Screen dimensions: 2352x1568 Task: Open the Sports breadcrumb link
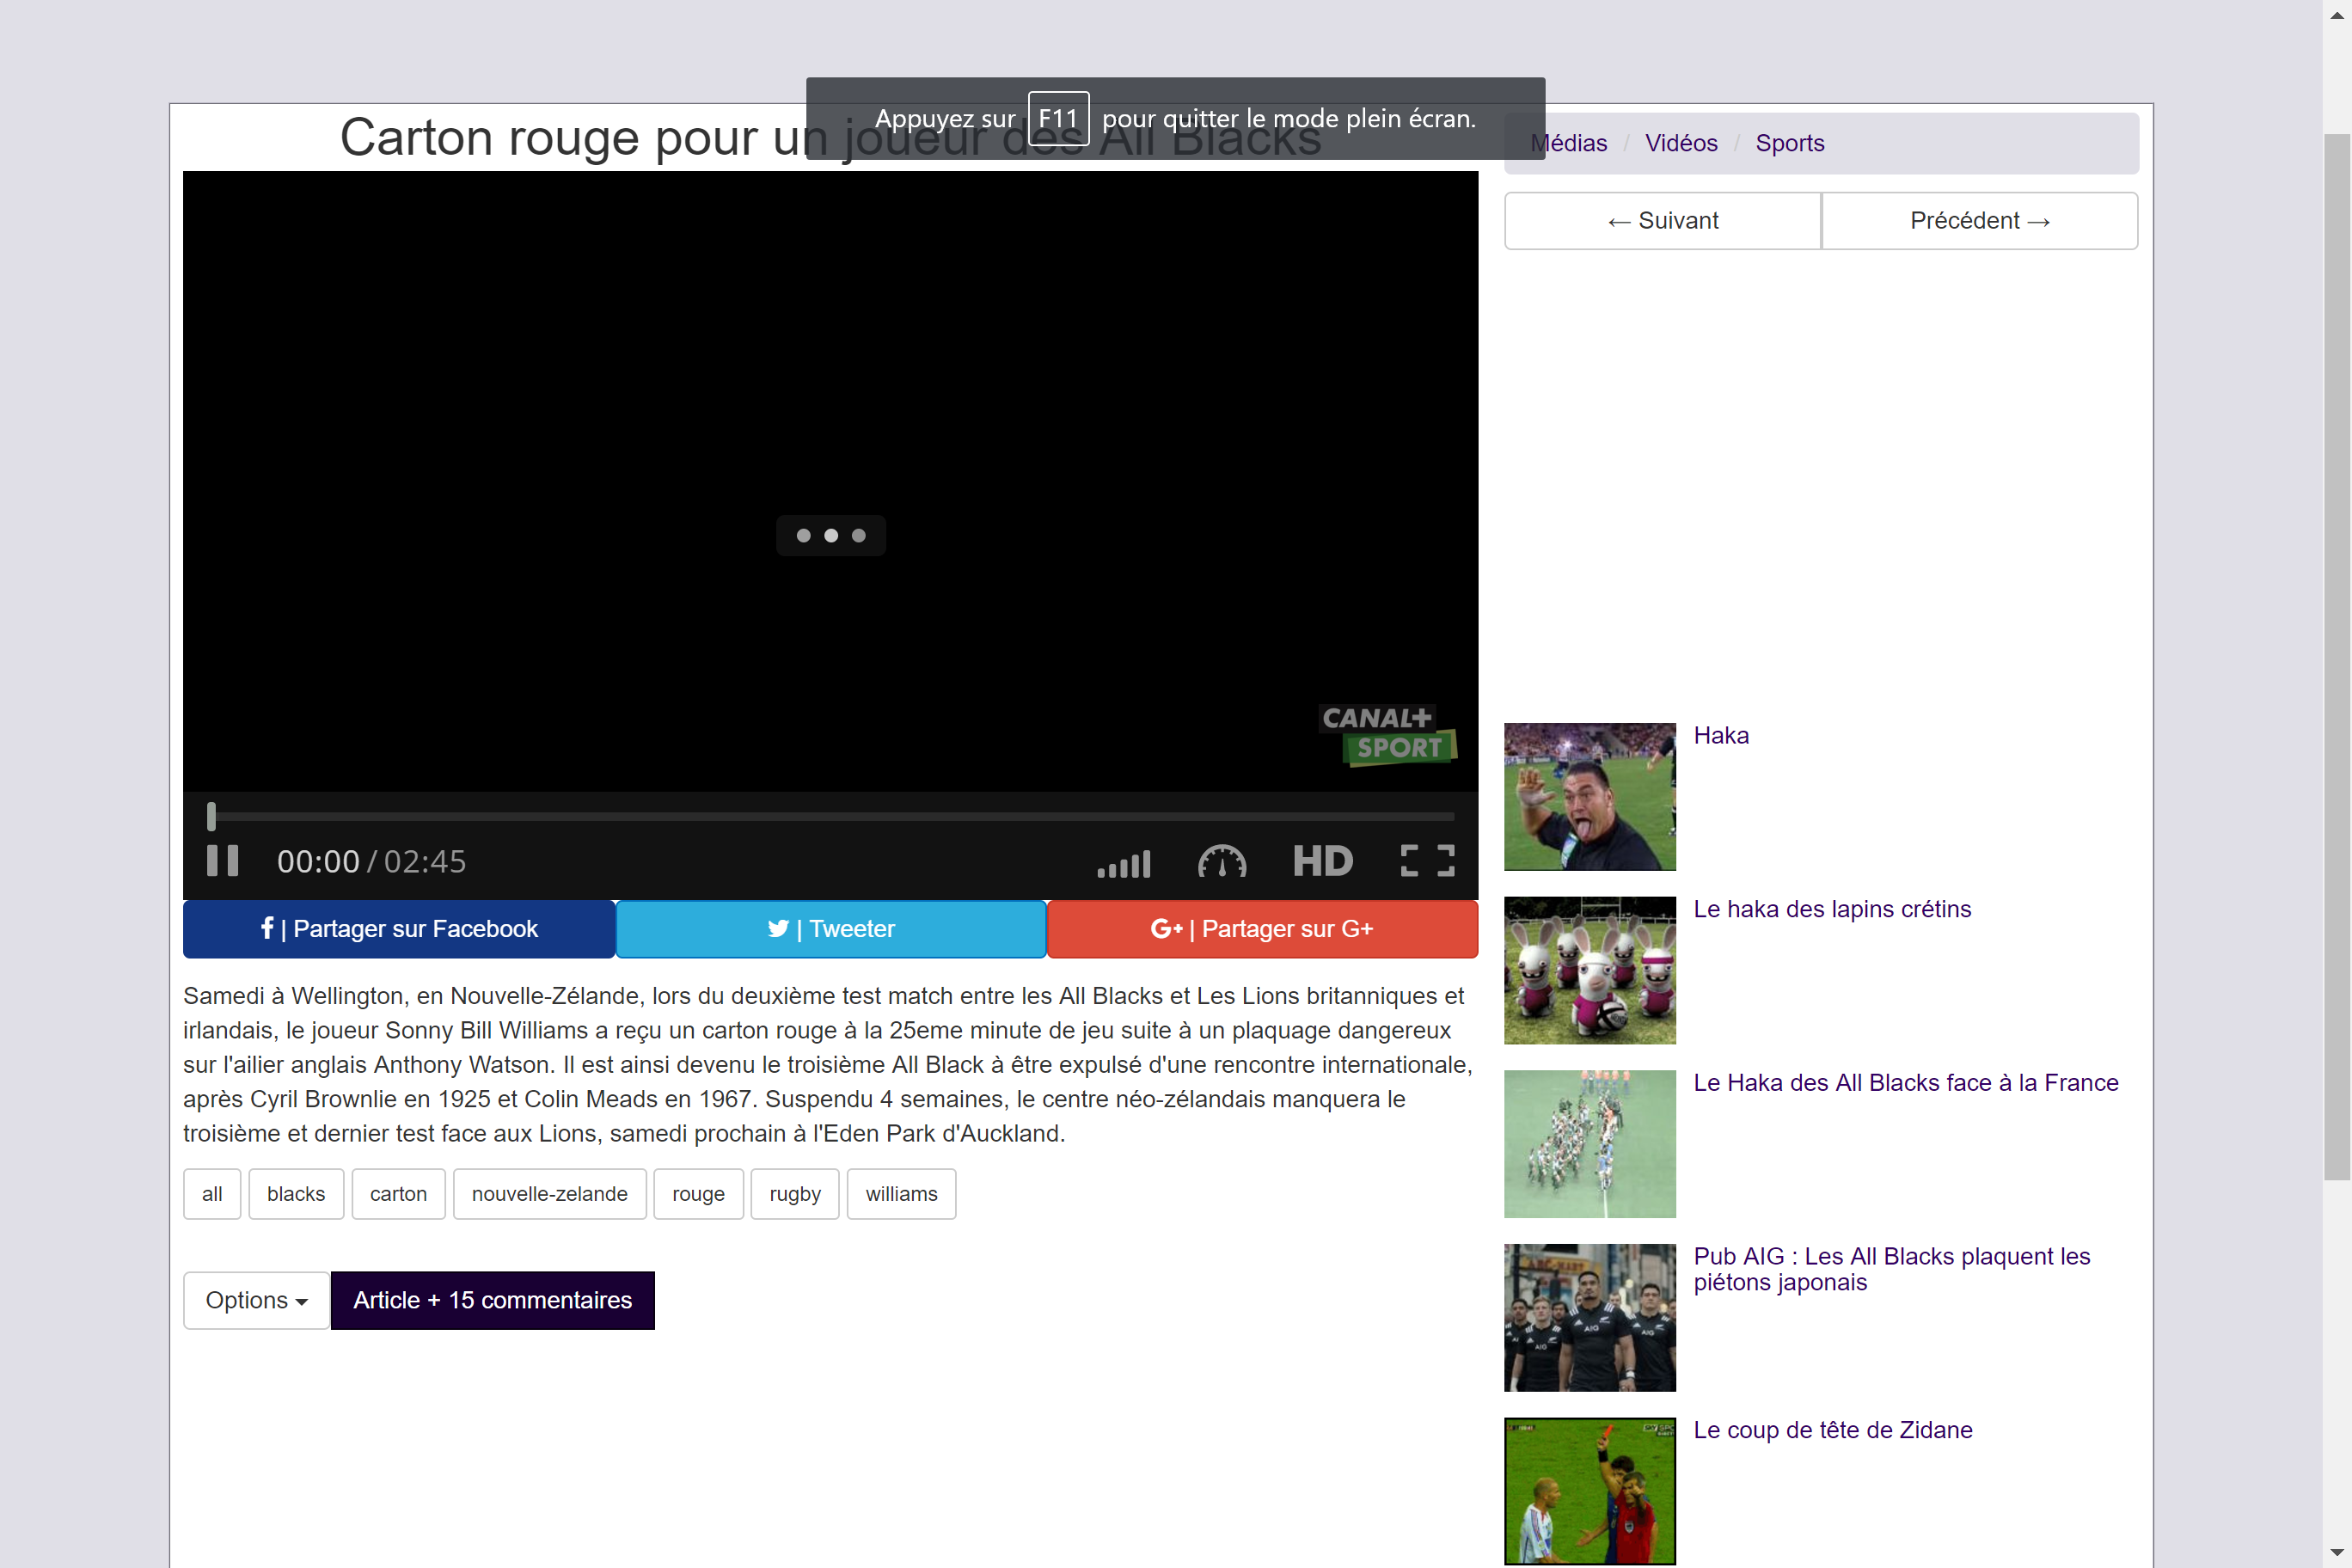click(x=1789, y=143)
